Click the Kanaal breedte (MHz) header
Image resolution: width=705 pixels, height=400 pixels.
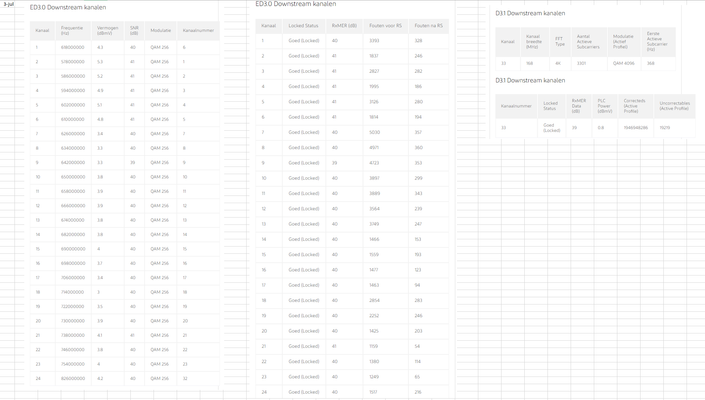[x=534, y=41]
